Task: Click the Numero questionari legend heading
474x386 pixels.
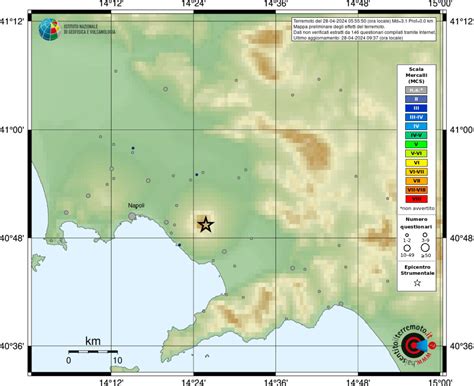Action: click(x=416, y=223)
